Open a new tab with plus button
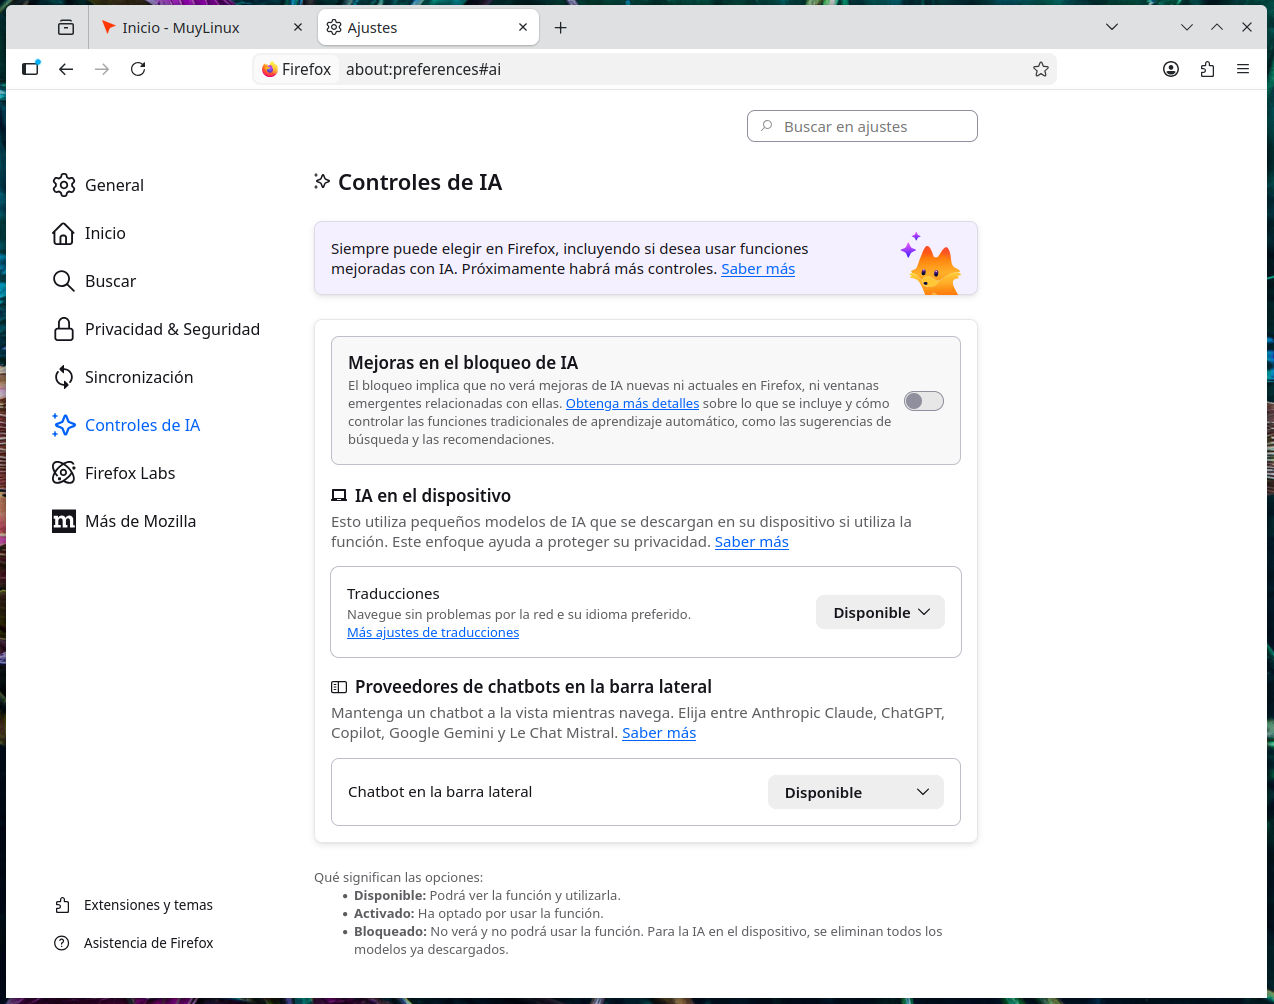 [x=560, y=28]
